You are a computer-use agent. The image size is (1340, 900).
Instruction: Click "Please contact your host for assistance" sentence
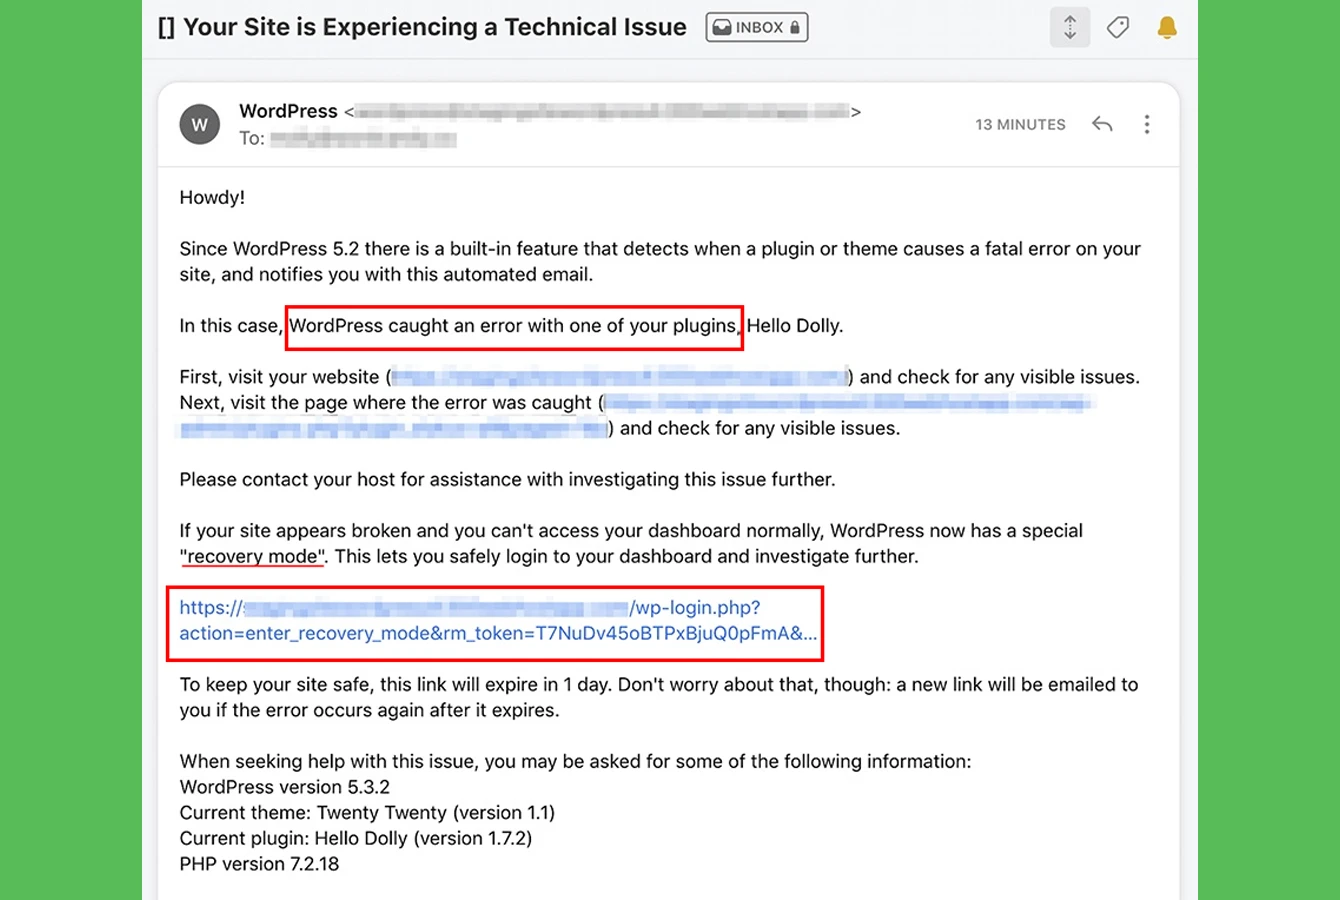[x=507, y=479]
